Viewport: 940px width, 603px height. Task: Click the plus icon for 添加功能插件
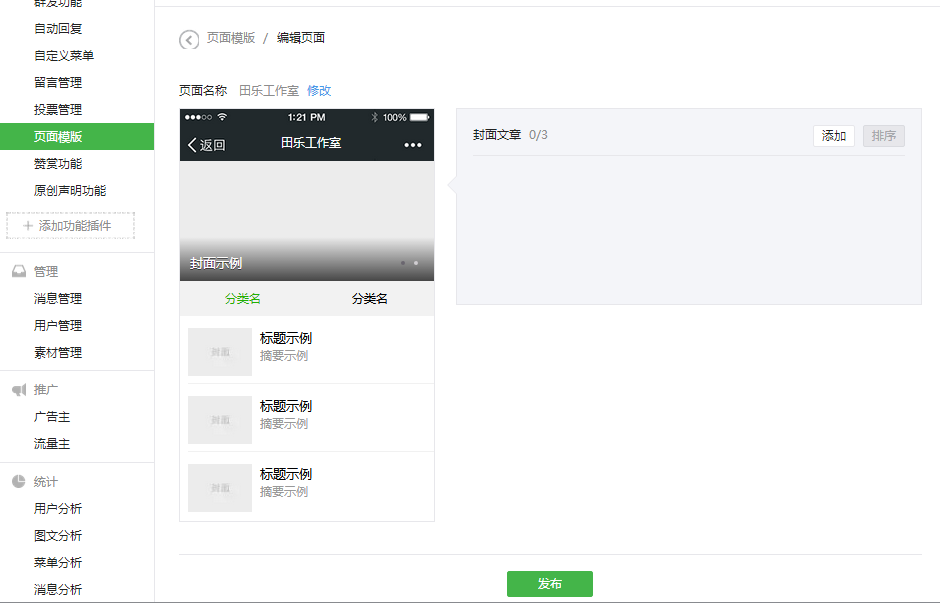pyautogui.click(x=28, y=226)
